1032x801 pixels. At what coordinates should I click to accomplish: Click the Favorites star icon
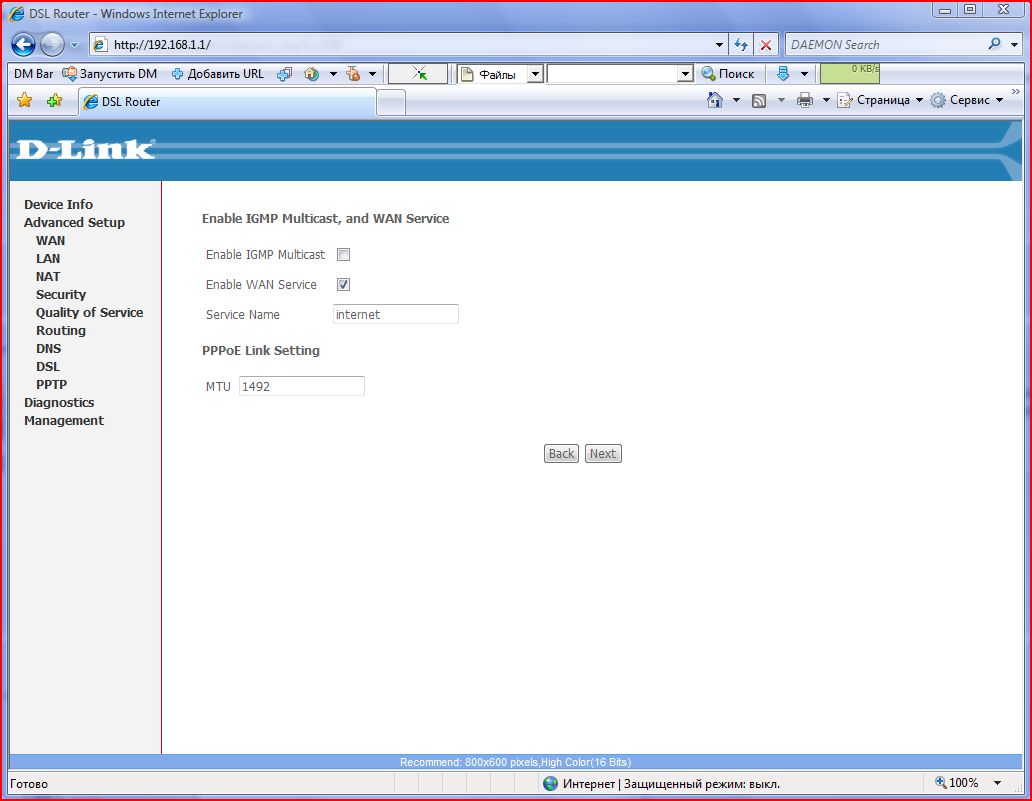tap(24, 101)
